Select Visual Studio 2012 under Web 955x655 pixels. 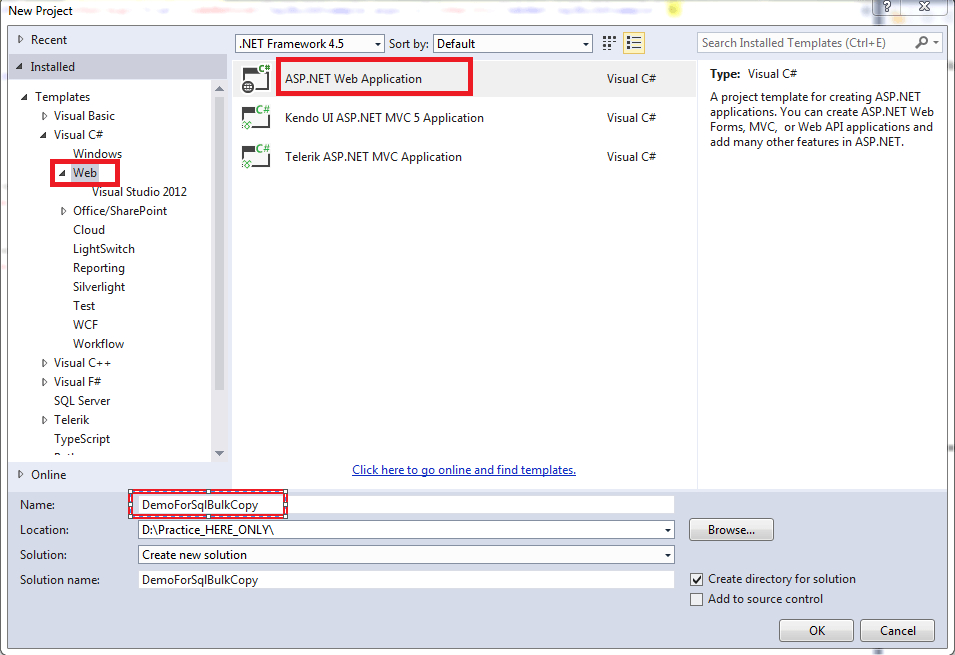pyautogui.click(x=139, y=192)
